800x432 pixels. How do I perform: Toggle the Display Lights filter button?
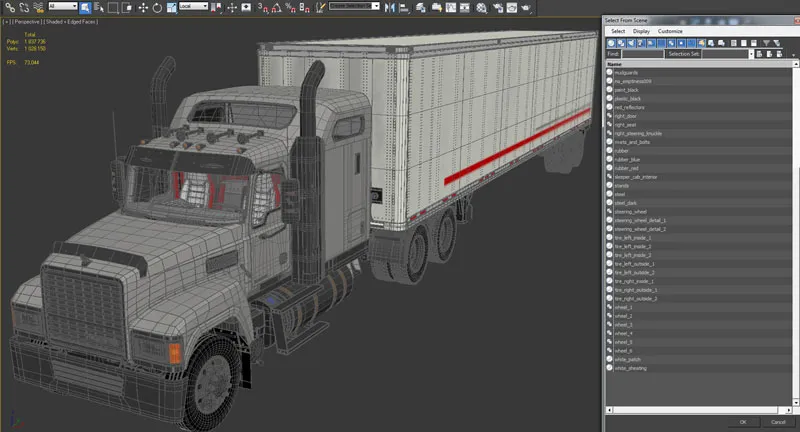coord(631,43)
